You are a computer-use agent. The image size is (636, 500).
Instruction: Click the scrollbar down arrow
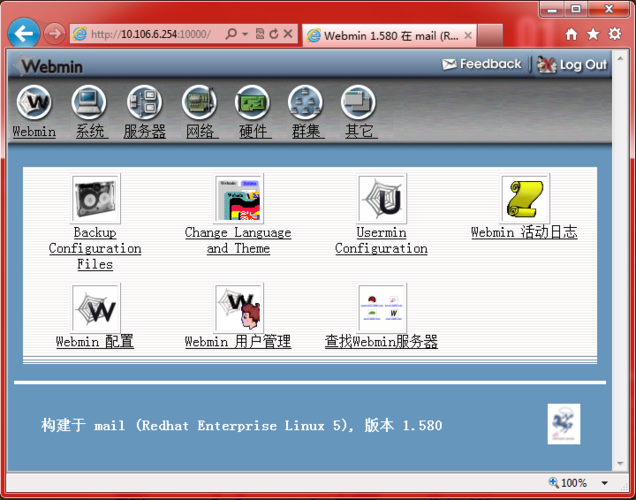(x=620, y=464)
